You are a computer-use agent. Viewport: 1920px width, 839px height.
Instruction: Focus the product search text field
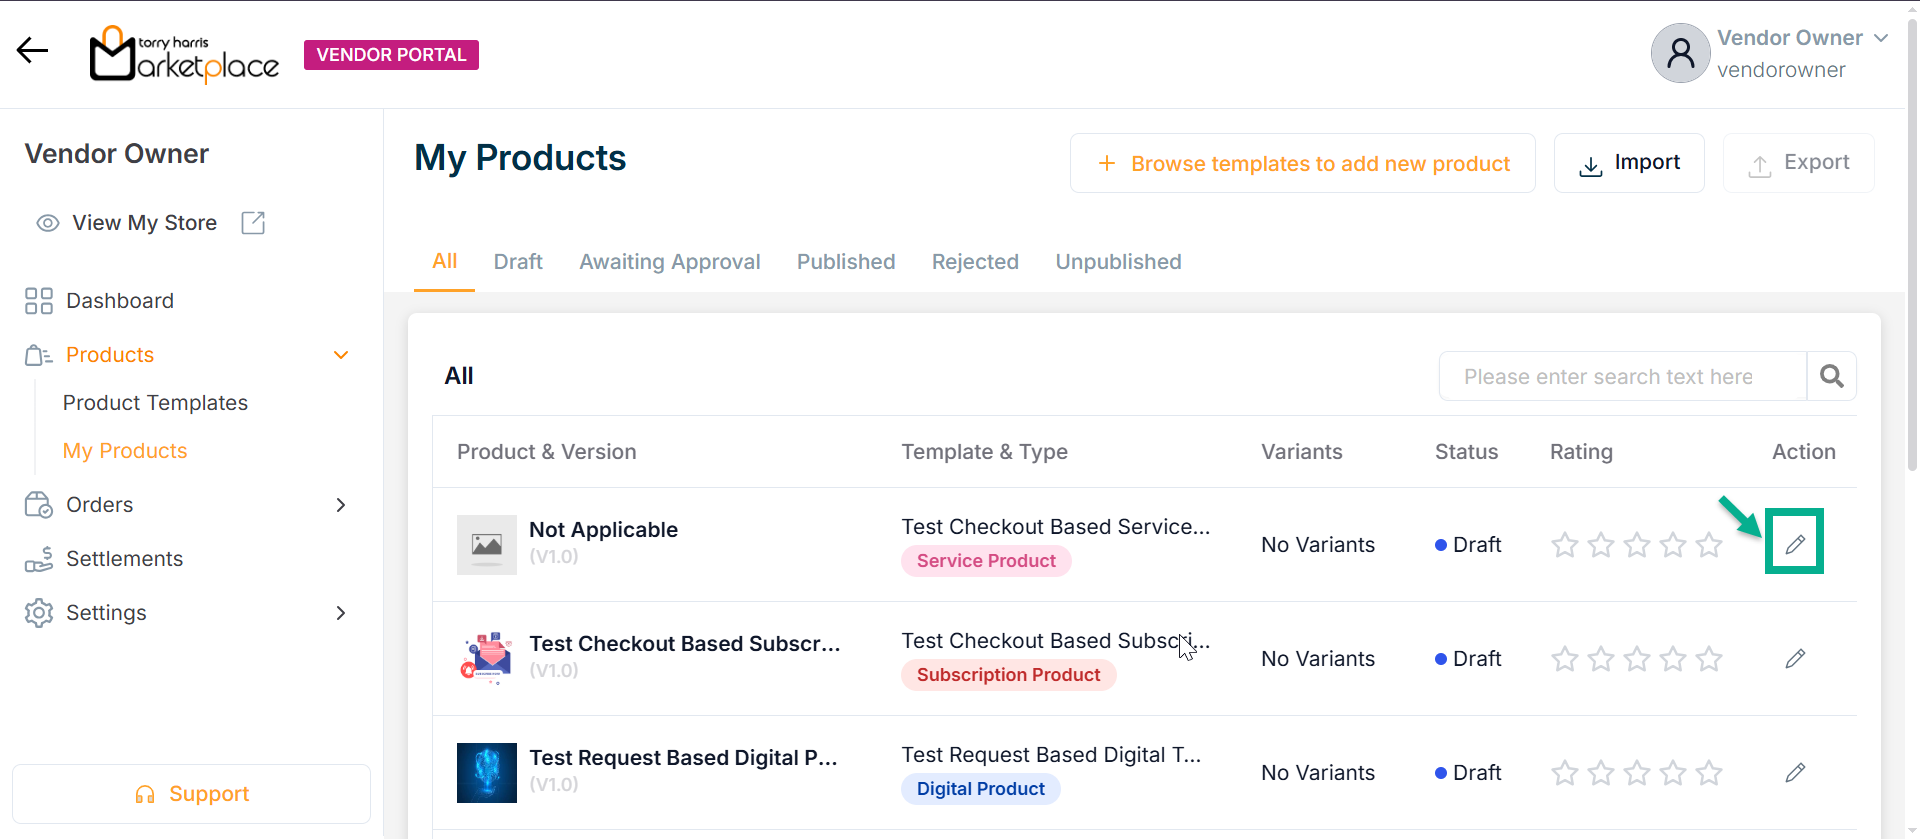1622,376
